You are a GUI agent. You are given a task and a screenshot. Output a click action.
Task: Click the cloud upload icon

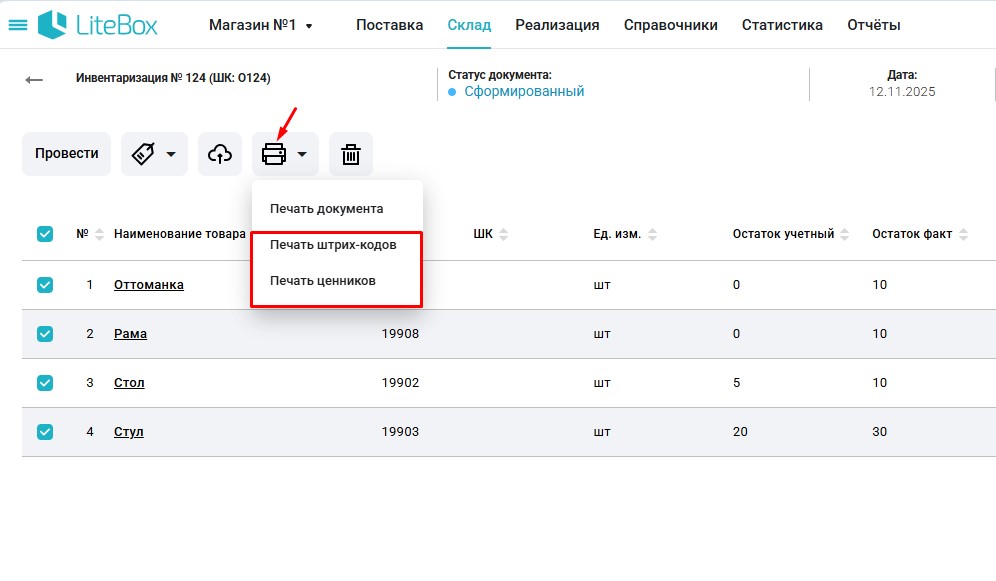point(220,154)
